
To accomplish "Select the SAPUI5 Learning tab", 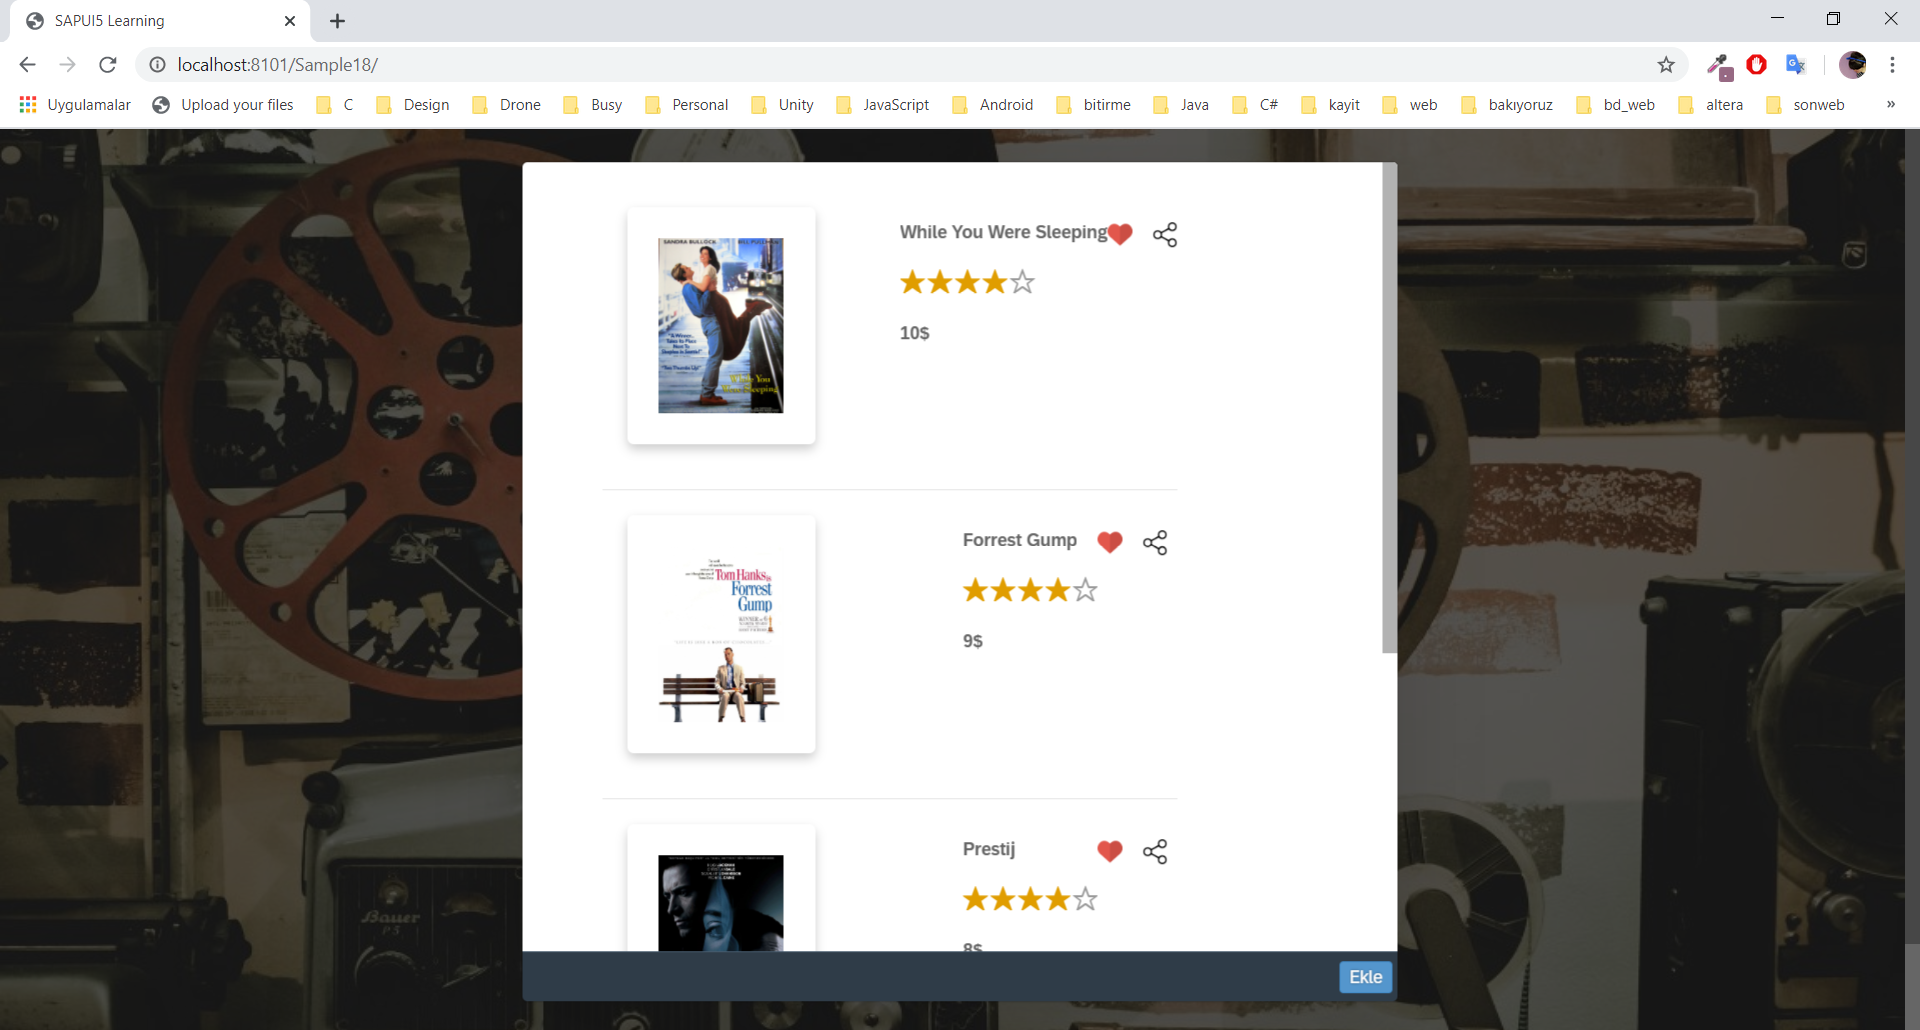I will 160,21.
